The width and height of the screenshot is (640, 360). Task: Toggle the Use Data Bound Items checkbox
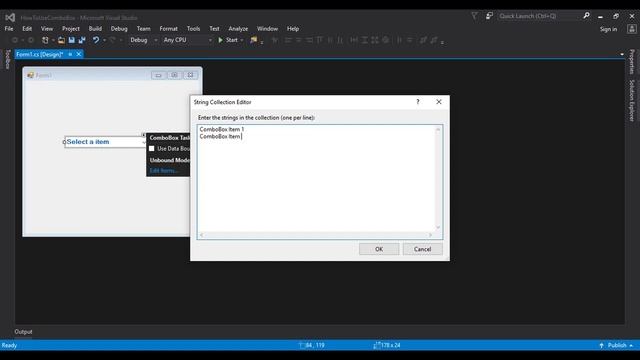click(151, 149)
